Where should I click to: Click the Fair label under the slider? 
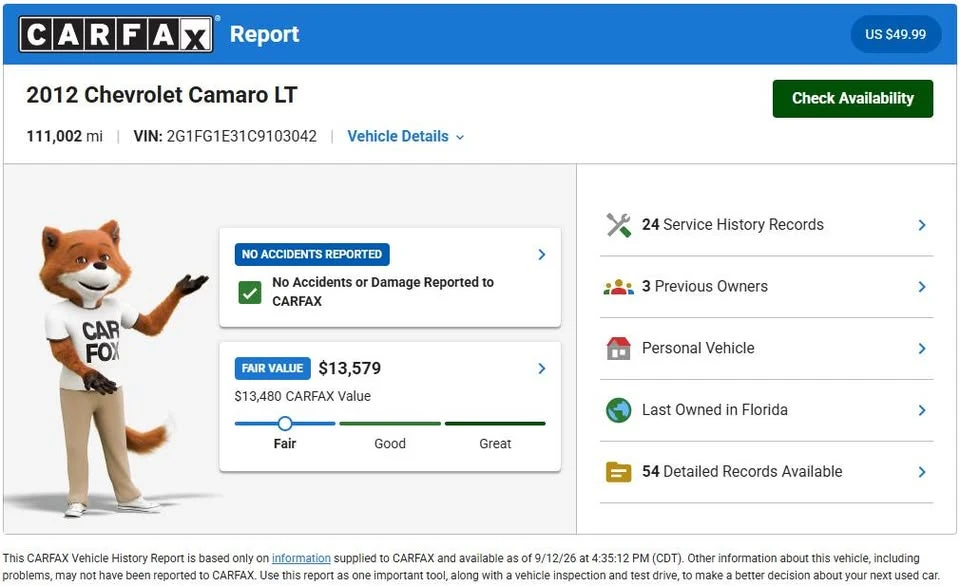point(285,443)
